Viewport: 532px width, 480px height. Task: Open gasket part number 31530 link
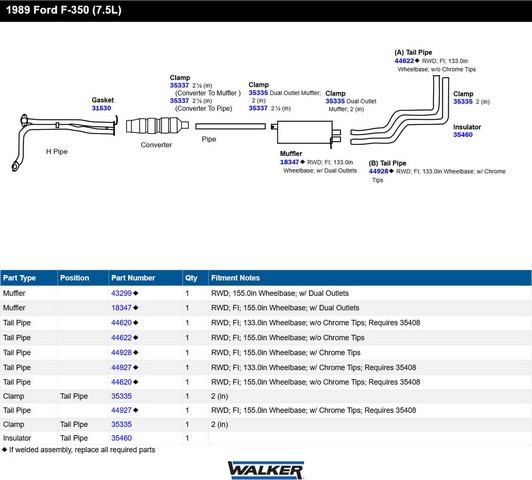[x=101, y=108]
